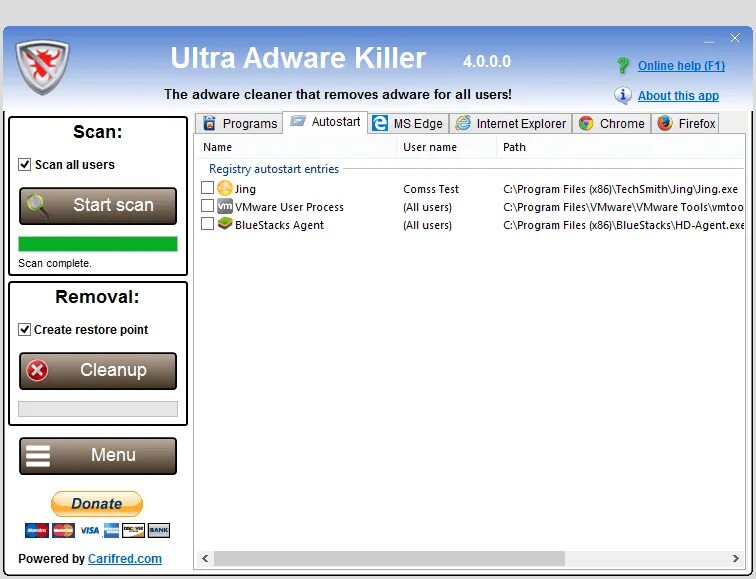This screenshot has height=579, width=756.
Task: Click the green scan progress bar
Action: click(98, 244)
